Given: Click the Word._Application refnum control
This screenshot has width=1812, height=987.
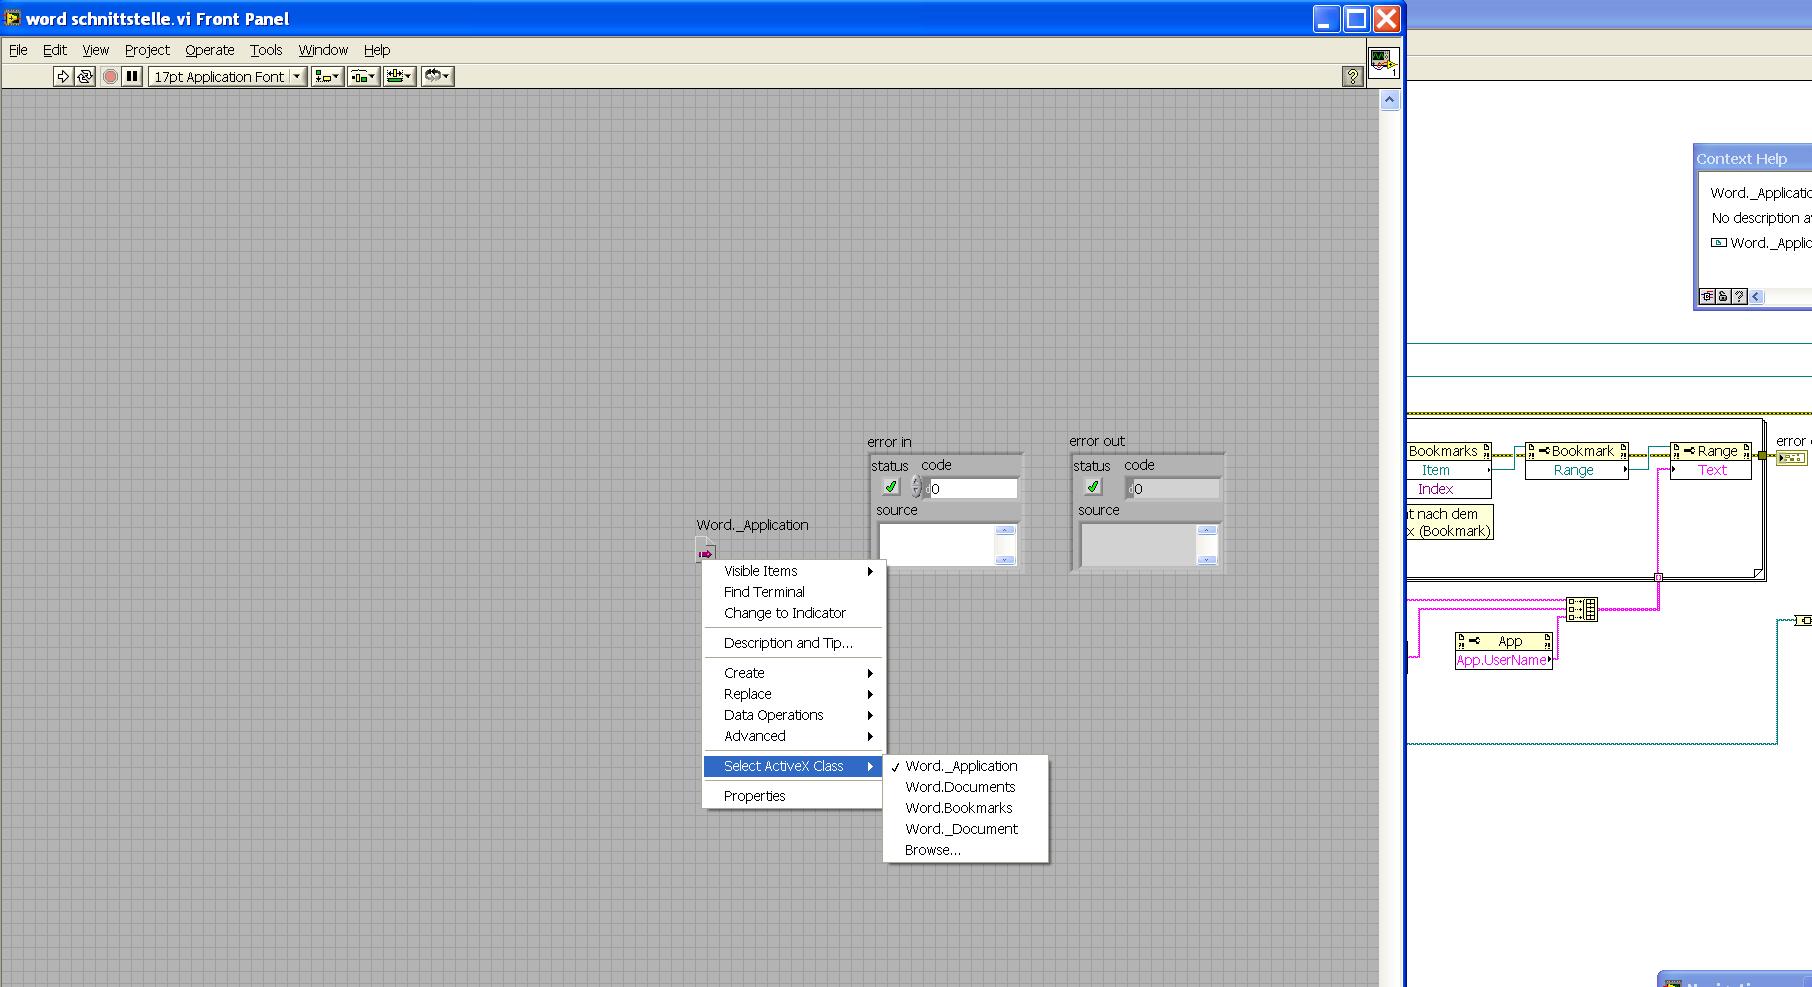Looking at the screenshot, I should (x=706, y=552).
